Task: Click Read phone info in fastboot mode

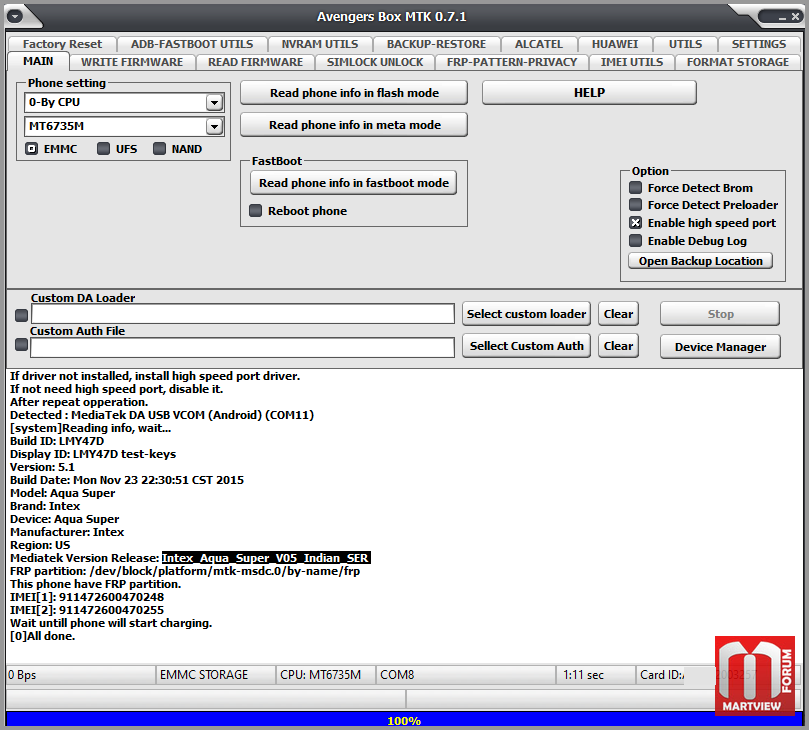Action: [353, 183]
